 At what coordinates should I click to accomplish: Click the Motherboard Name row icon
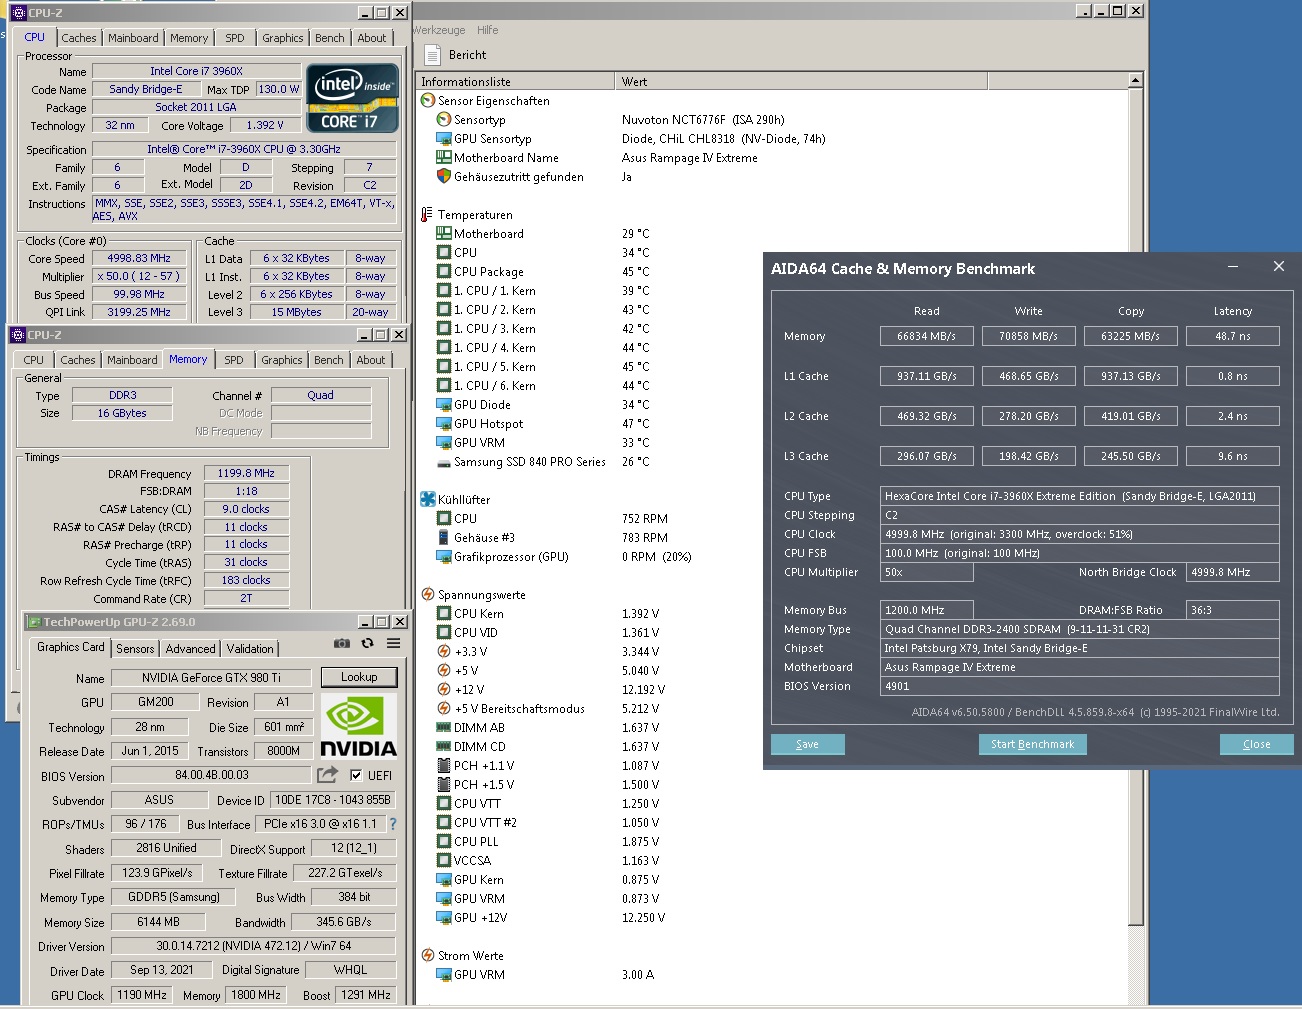[x=444, y=158]
